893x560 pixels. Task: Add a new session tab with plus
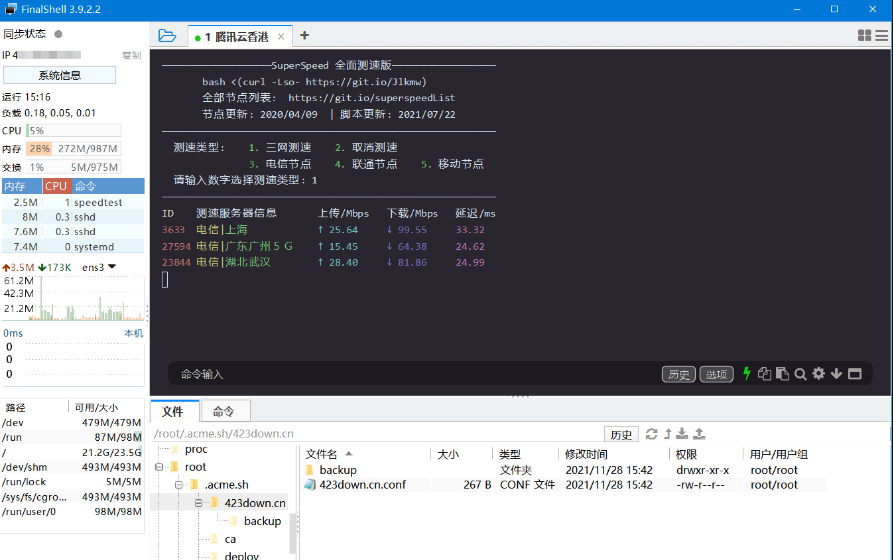click(305, 35)
